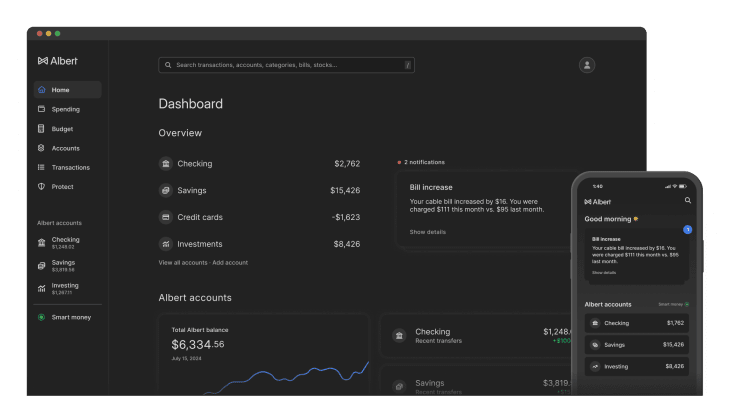Open the 2 notifications indicator

tap(421, 162)
